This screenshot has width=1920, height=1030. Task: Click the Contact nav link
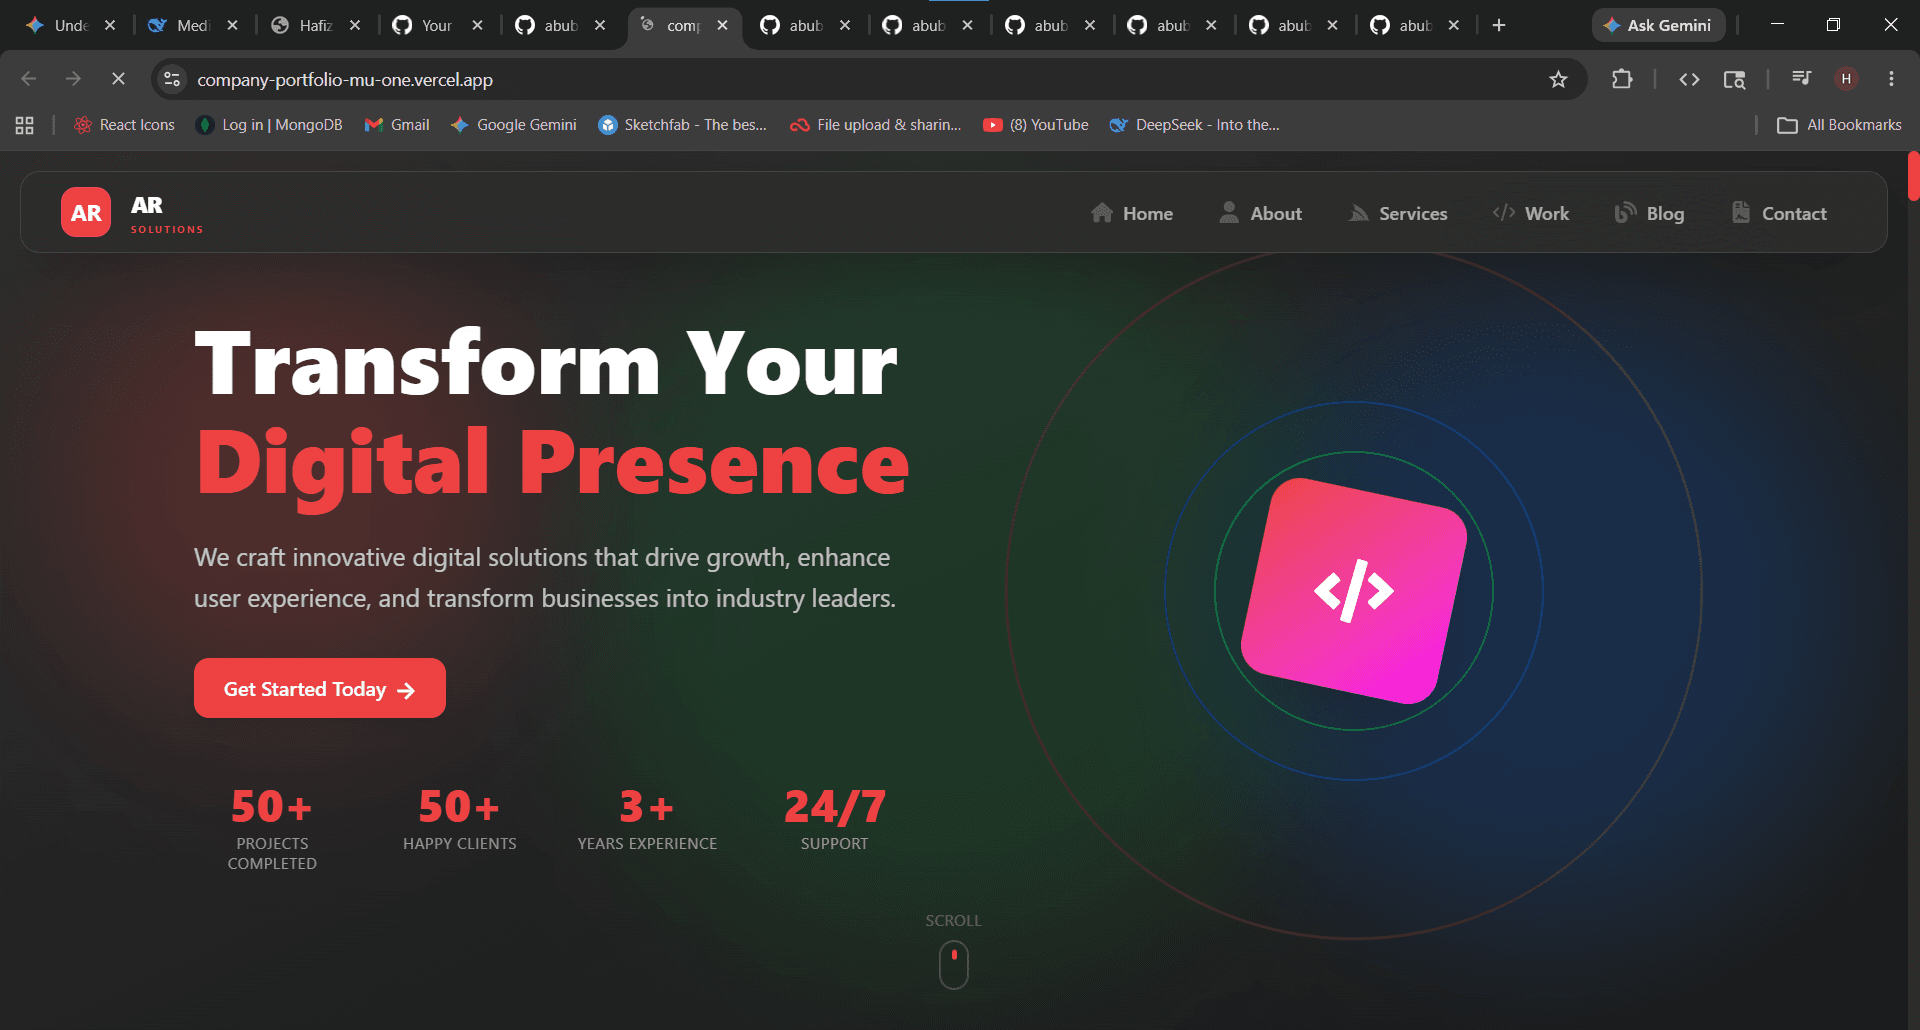click(1779, 213)
